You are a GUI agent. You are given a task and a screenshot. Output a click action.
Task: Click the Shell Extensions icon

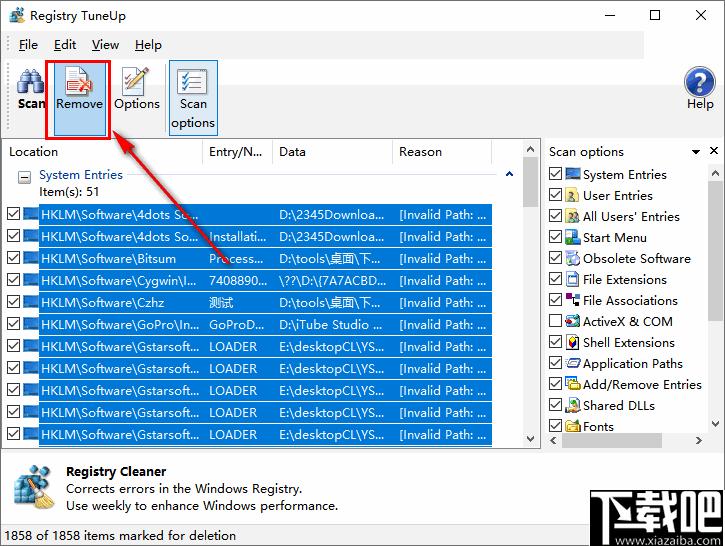pos(572,342)
